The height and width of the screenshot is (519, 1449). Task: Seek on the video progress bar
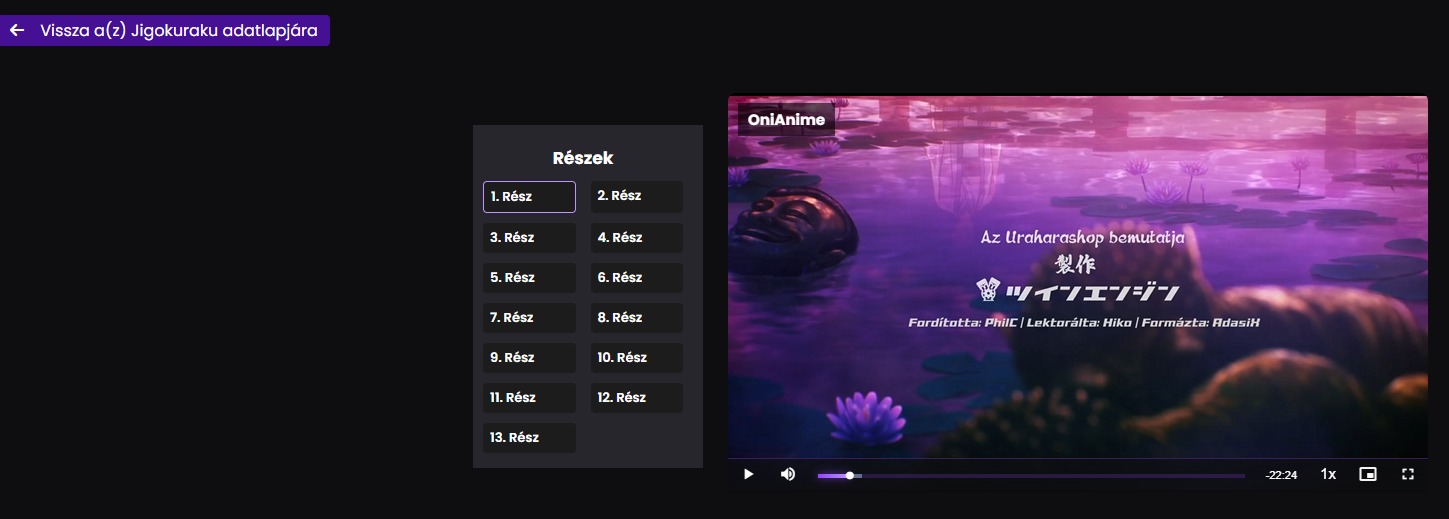[1031, 475]
